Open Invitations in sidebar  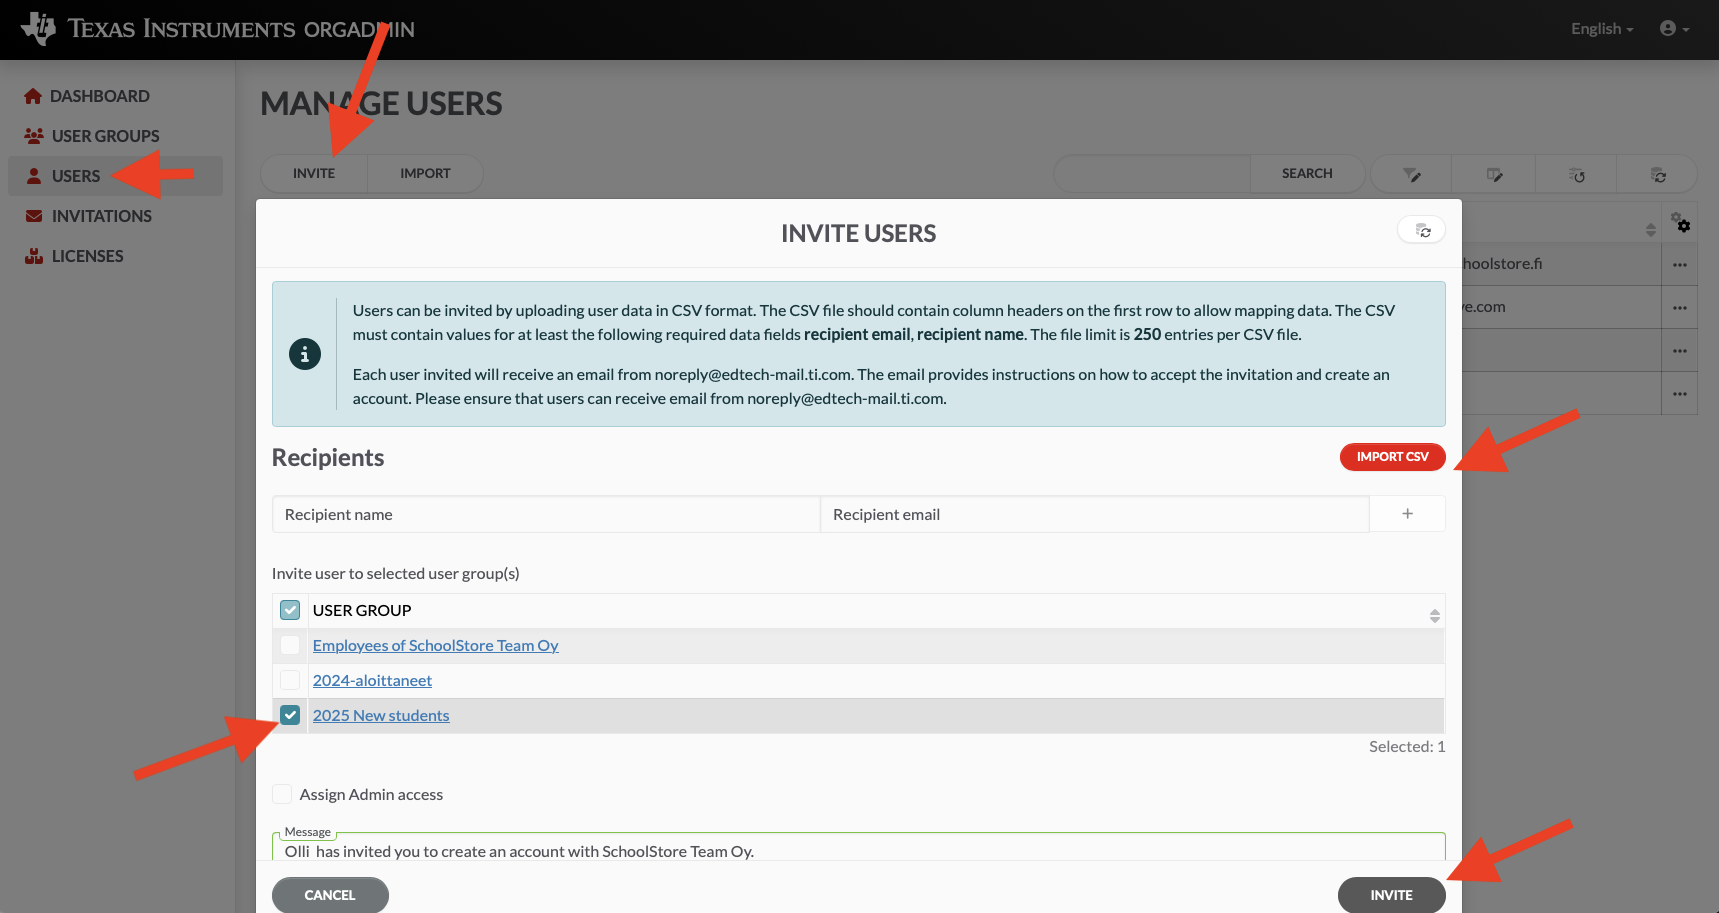(101, 216)
